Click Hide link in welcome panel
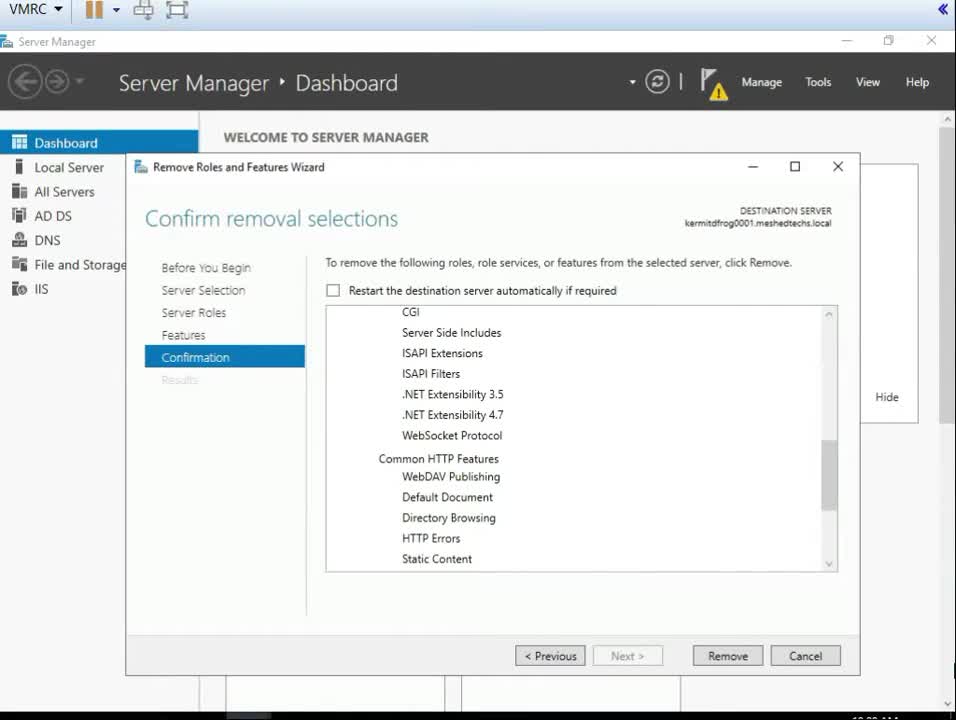The image size is (956, 720). pos(886,397)
